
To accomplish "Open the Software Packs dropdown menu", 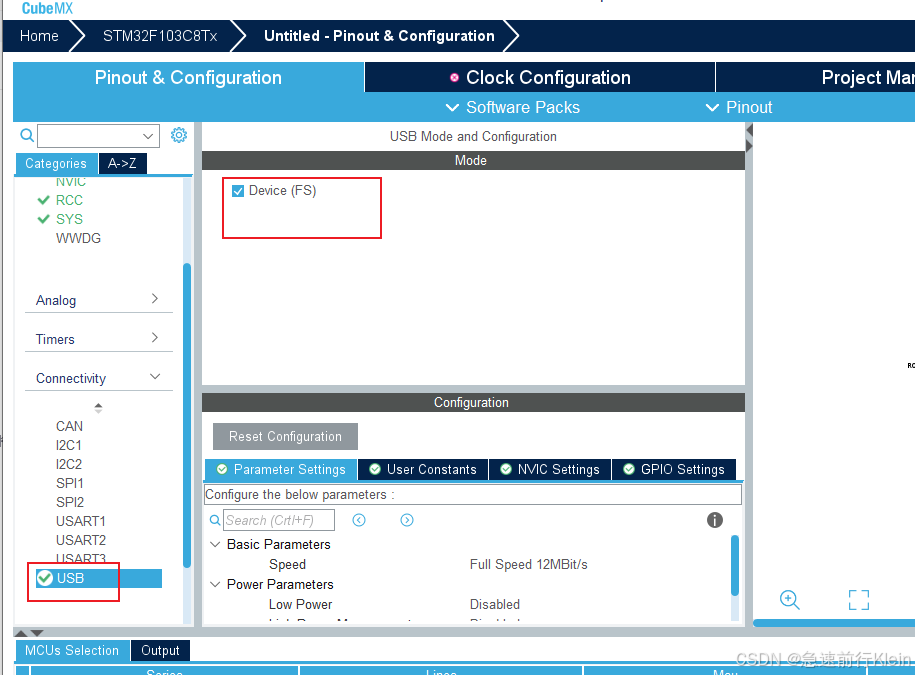I will (512, 107).
